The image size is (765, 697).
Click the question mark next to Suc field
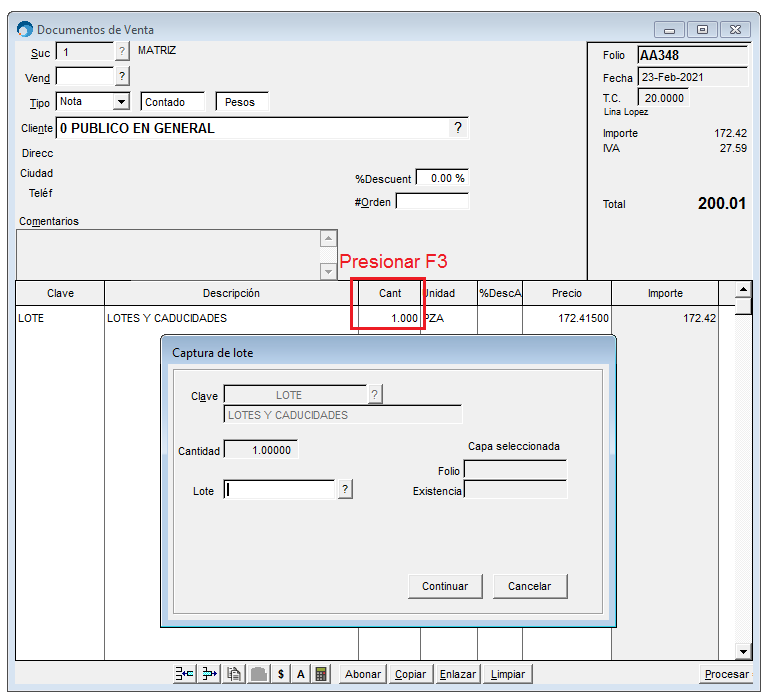pyautogui.click(x=122, y=51)
